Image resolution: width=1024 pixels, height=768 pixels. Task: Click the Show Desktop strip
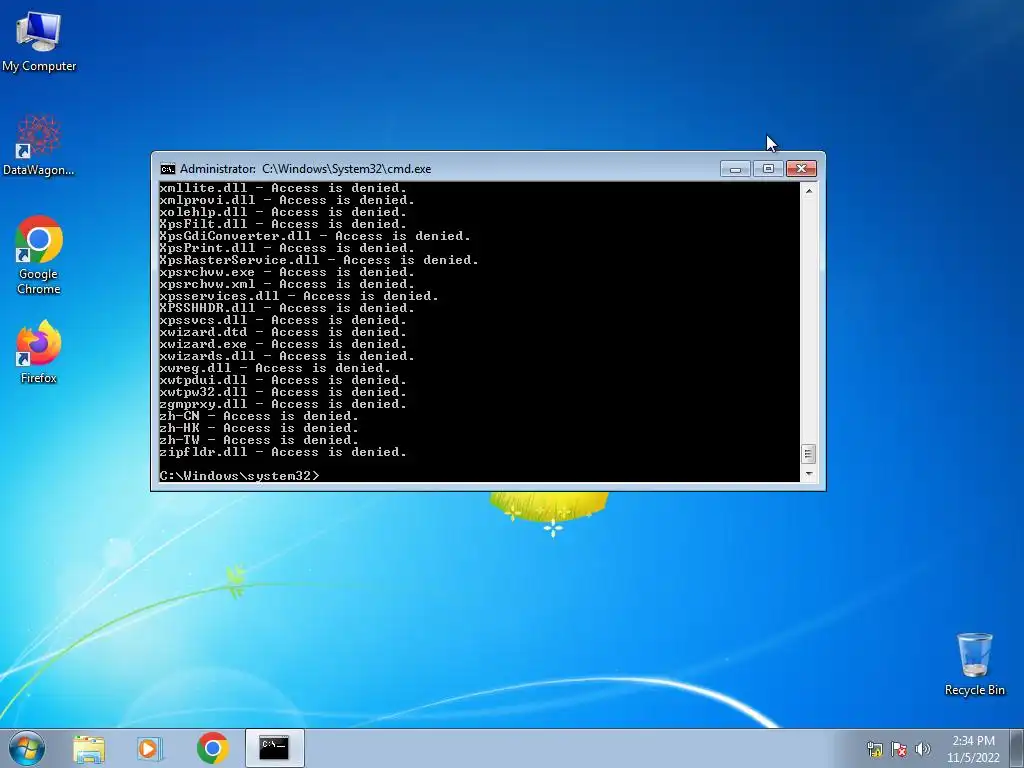coord(1018,748)
